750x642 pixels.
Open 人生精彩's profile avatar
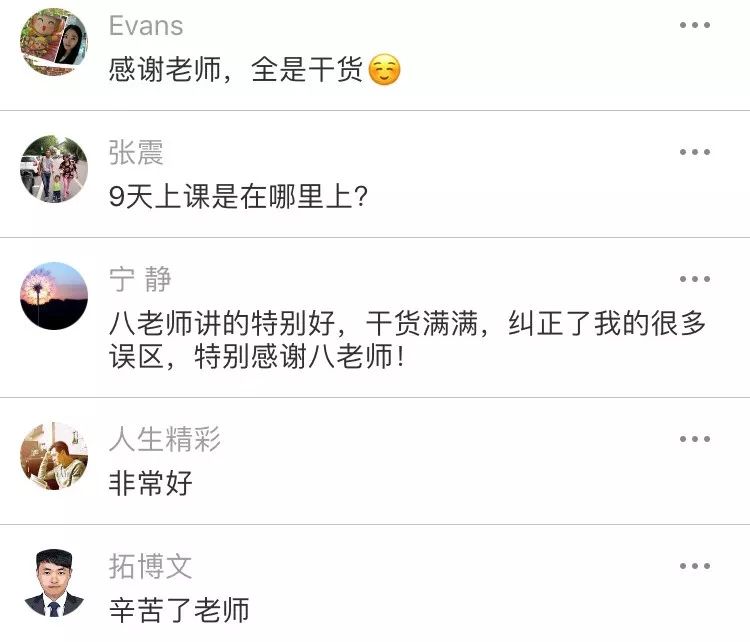[x=54, y=456]
